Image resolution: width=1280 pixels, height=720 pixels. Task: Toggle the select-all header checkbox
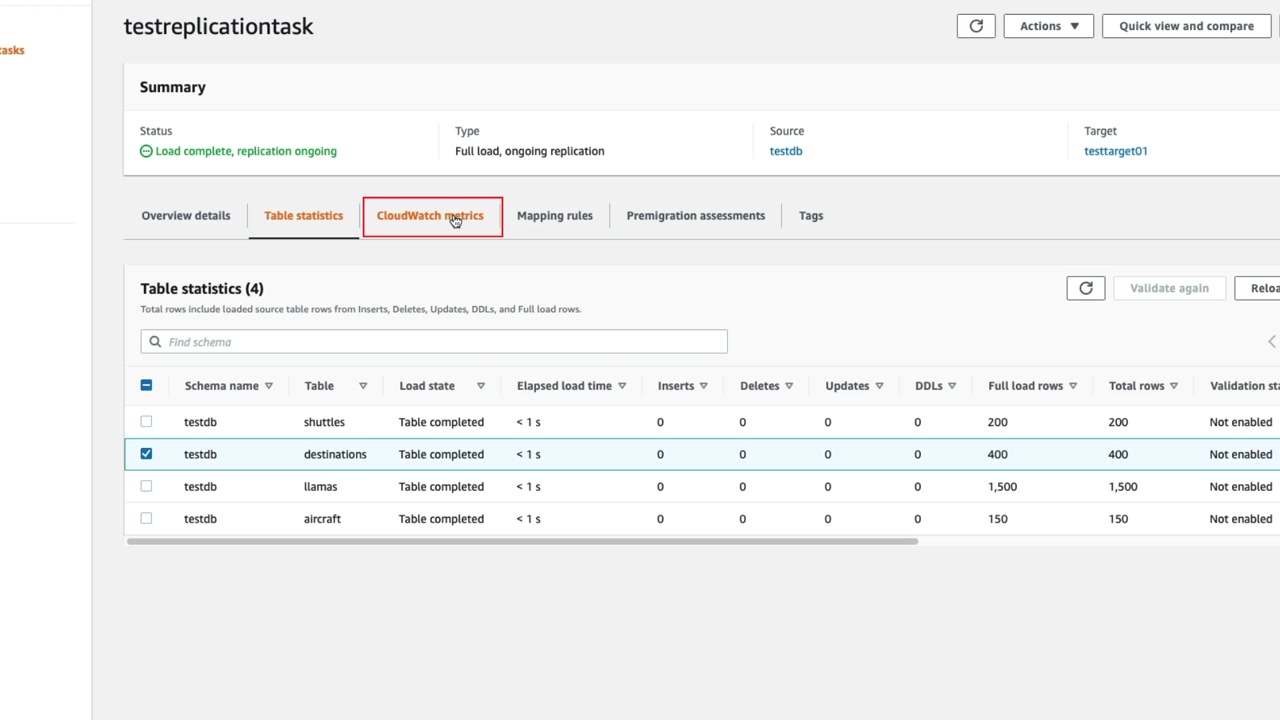[146, 385]
